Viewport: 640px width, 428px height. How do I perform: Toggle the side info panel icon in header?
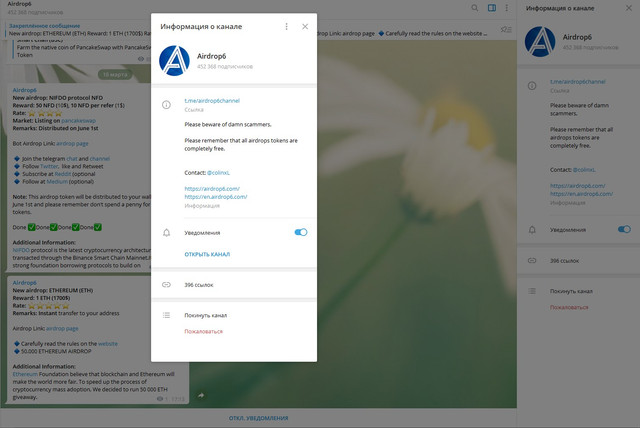click(492, 8)
